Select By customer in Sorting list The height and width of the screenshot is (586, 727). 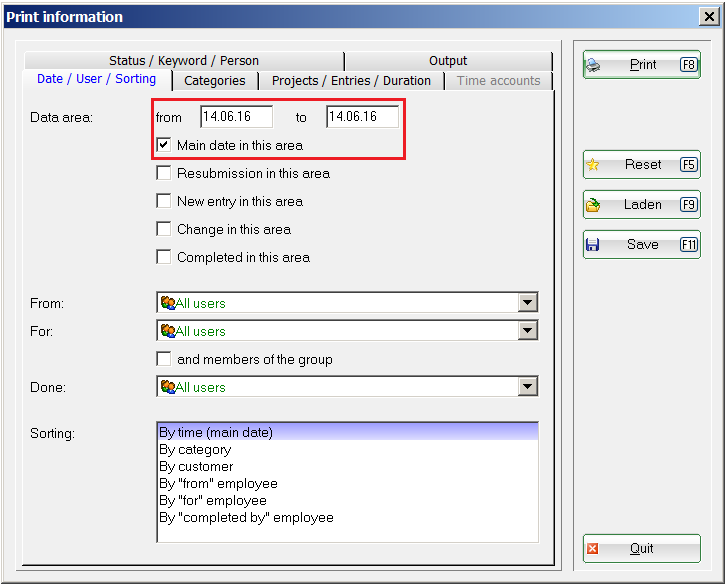pyautogui.click(x=196, y=467)
